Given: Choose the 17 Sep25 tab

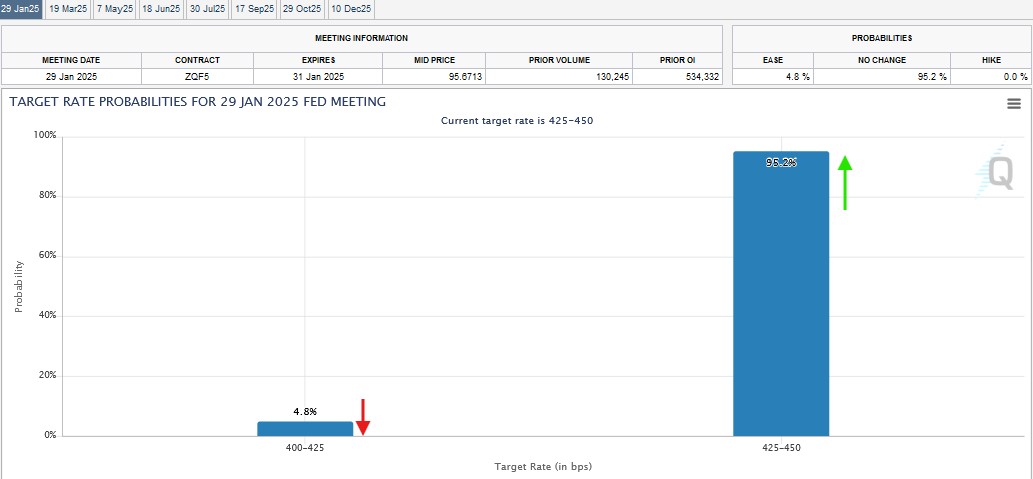Looking at the screenshot, I should click(254, 8).
